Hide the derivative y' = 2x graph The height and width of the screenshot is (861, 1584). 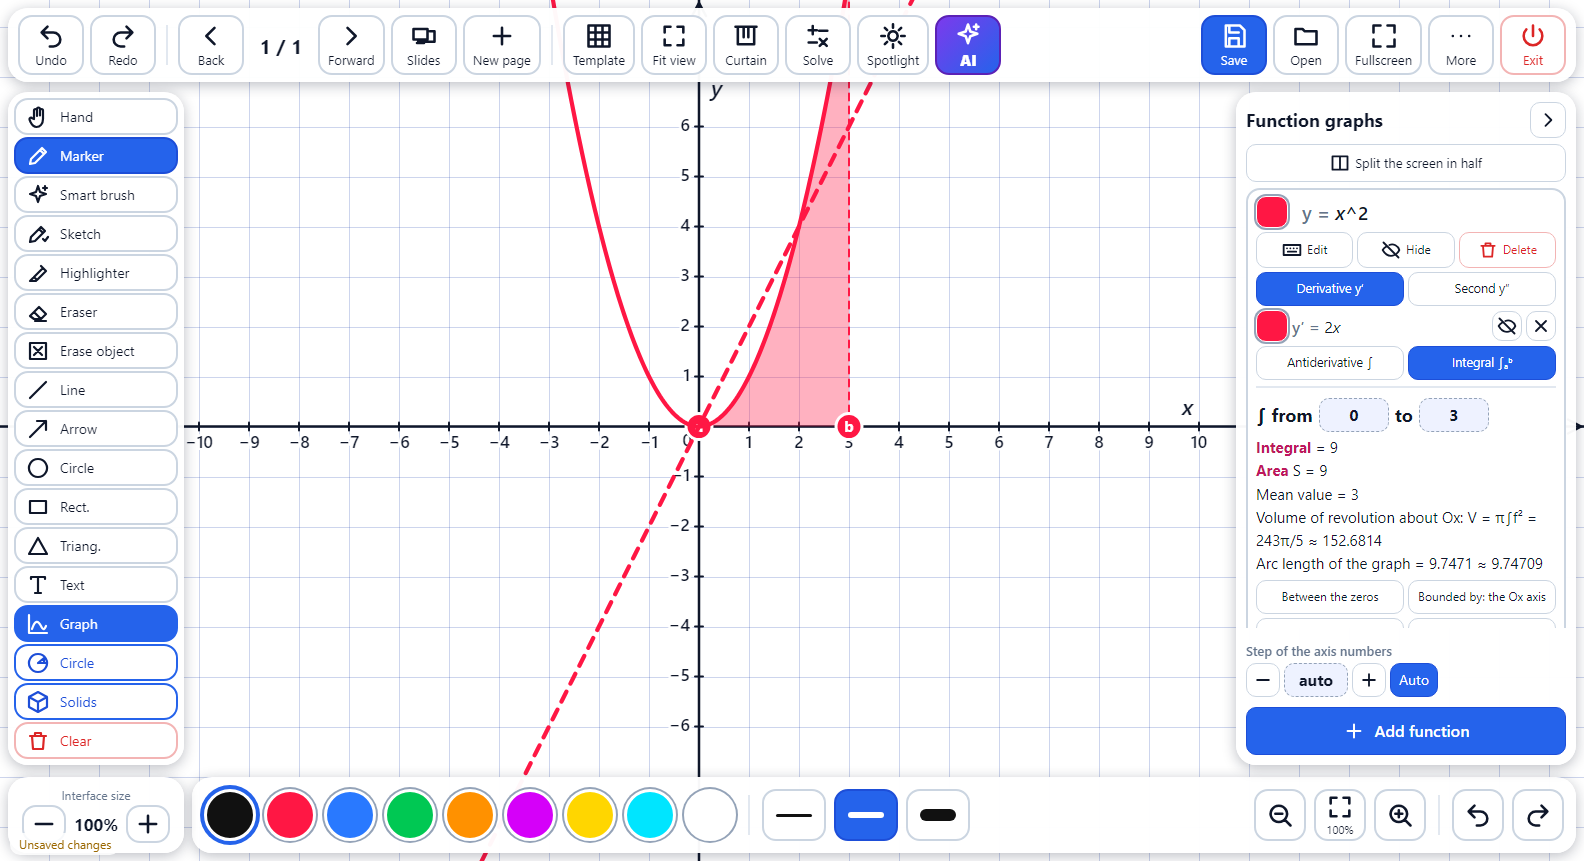tap(1507, 326)
